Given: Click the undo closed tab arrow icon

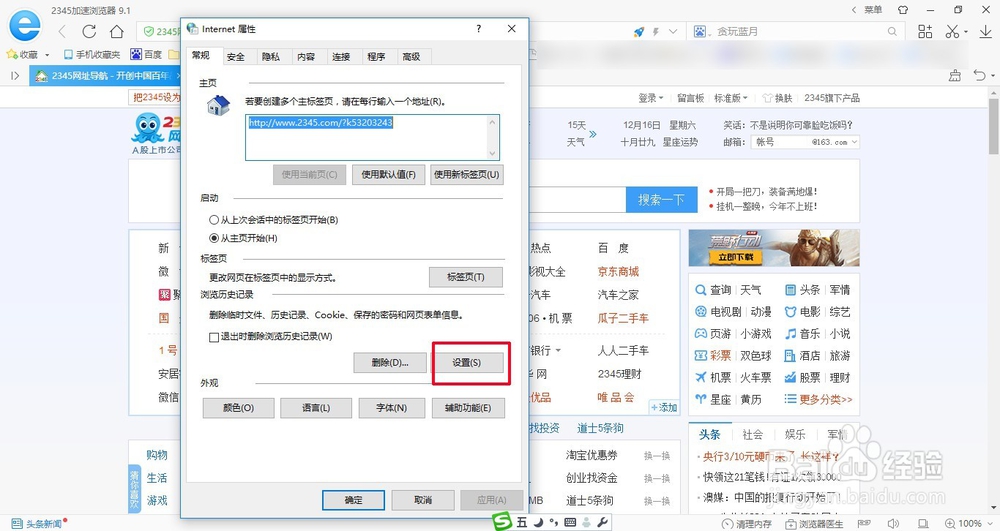Looking at the screenshot, I should (980, 75).
